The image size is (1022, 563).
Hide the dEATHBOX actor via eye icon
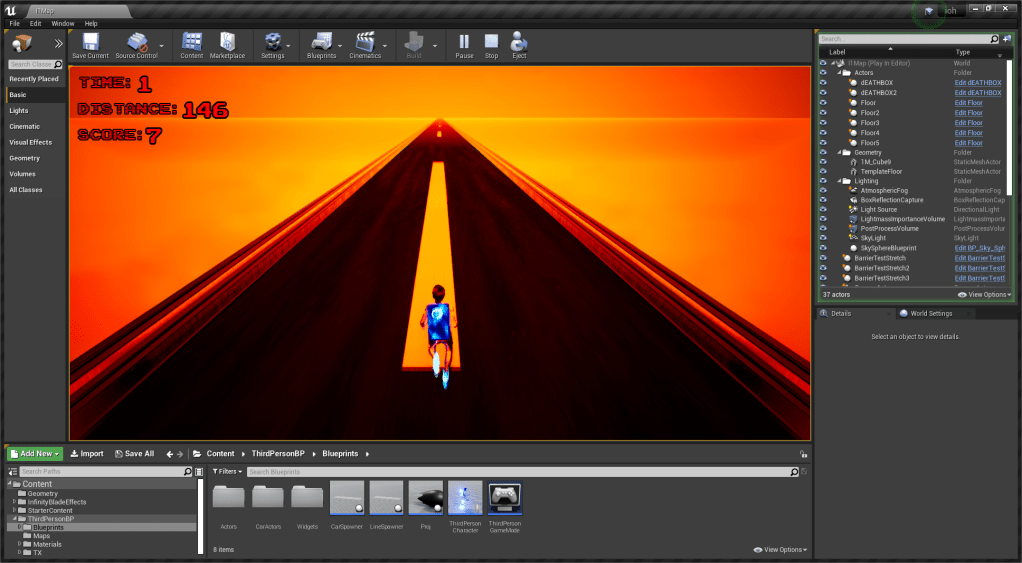point(823,82)
